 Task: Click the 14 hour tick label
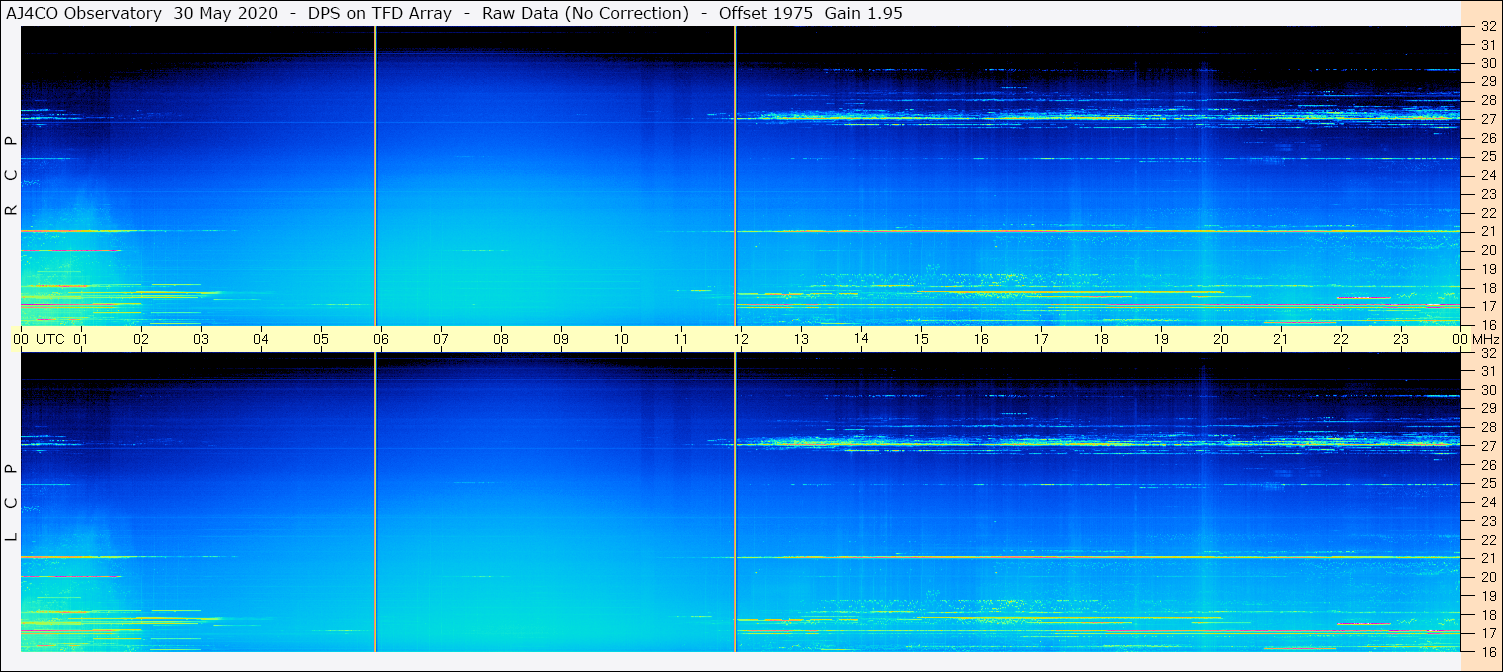point(861,338)
